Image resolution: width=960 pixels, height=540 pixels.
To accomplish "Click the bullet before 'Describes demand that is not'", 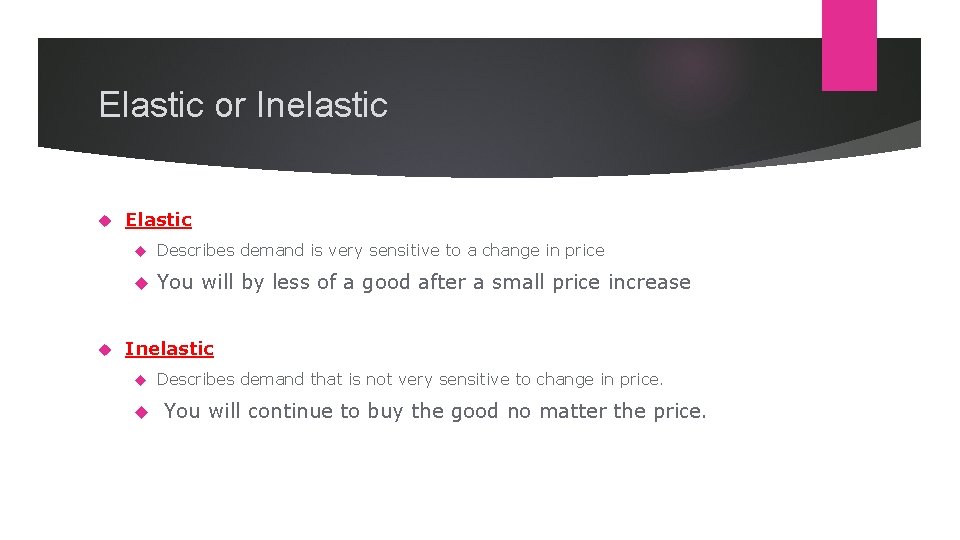I will click(x=141, y=380).
